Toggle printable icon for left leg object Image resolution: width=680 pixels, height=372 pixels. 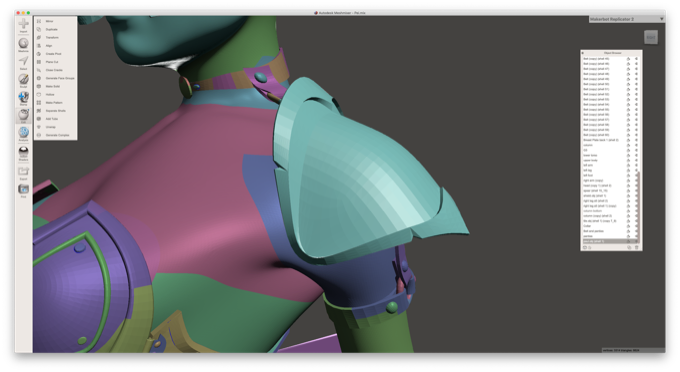click(x=628, y=170)
